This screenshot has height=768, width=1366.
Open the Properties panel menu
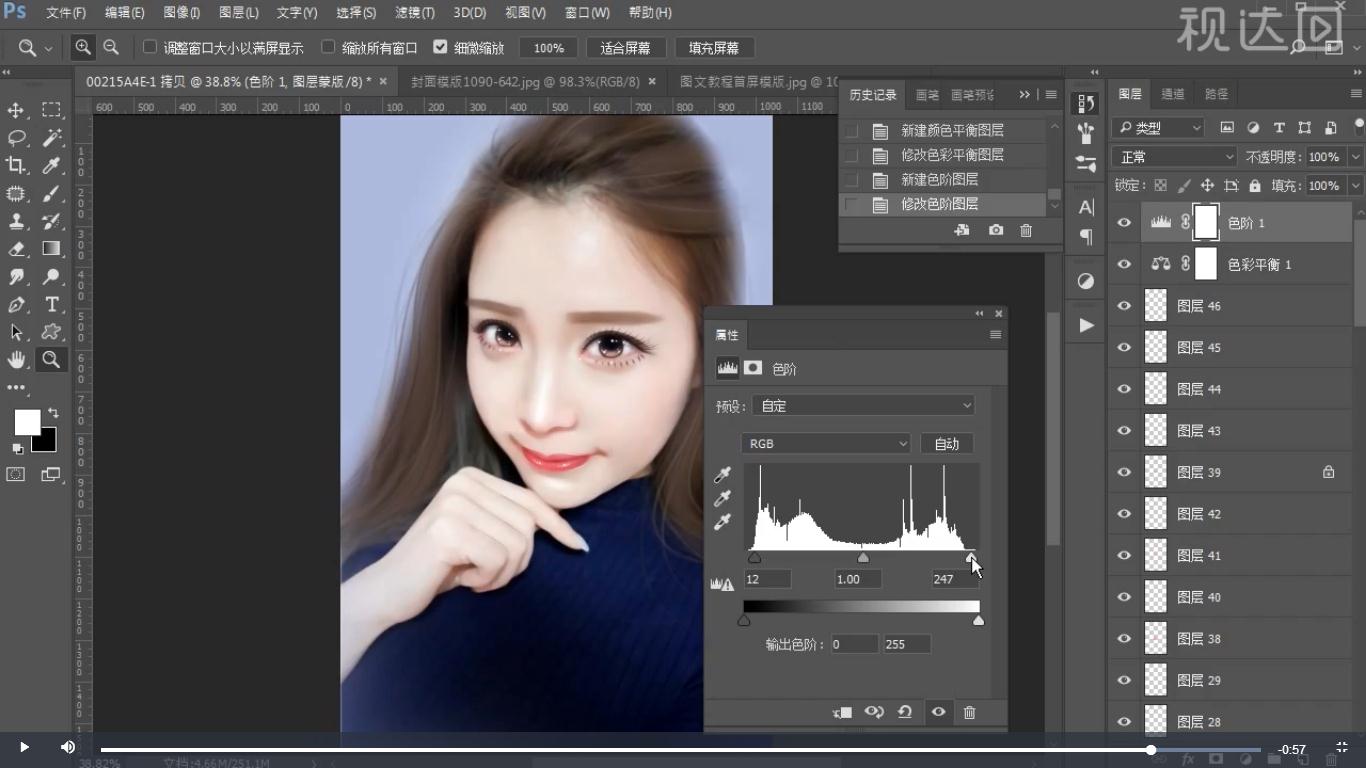[996, 335]
